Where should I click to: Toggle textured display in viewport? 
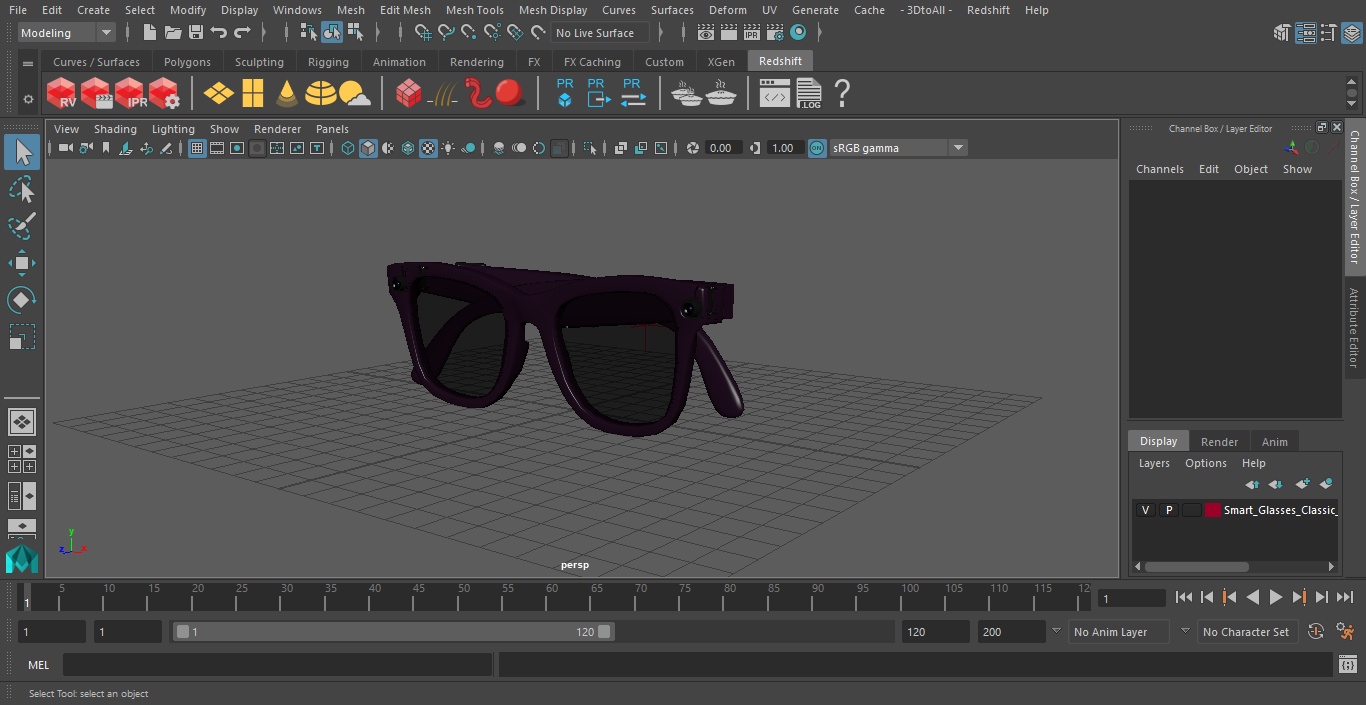pos(428,148)
